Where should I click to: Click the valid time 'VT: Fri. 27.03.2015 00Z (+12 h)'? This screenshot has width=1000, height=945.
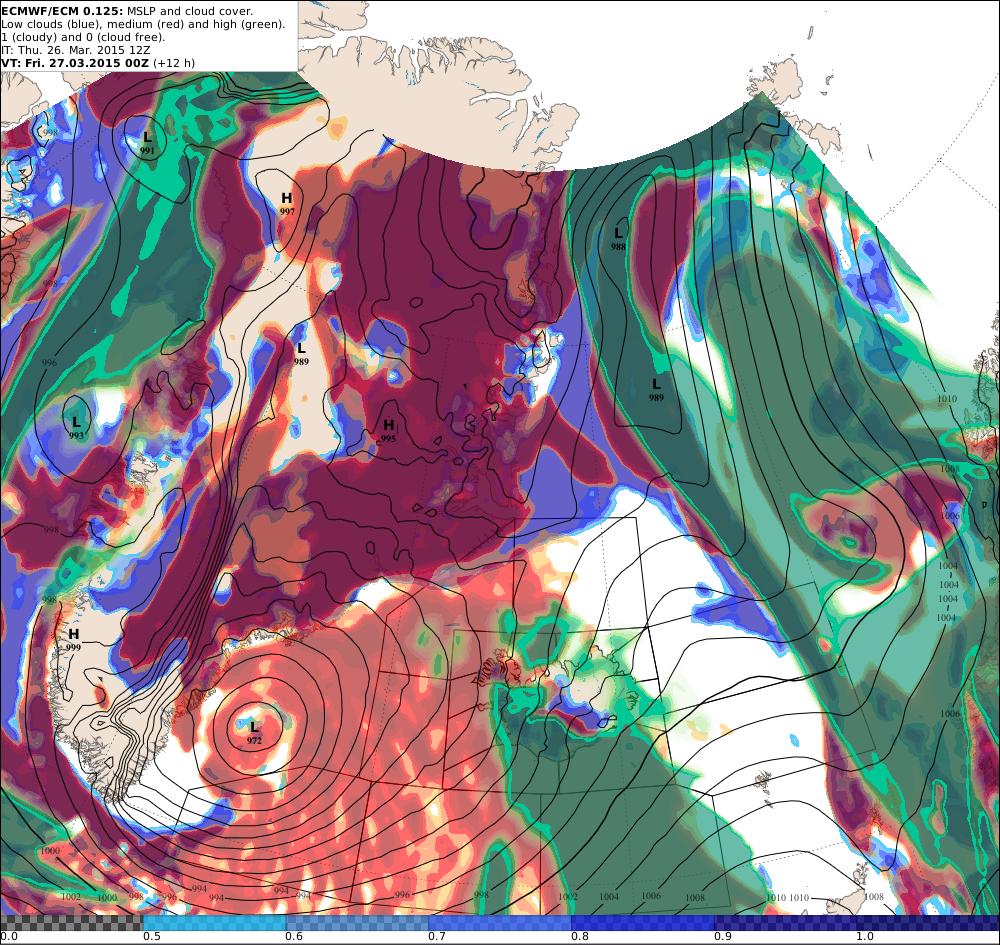coord(98,63)
